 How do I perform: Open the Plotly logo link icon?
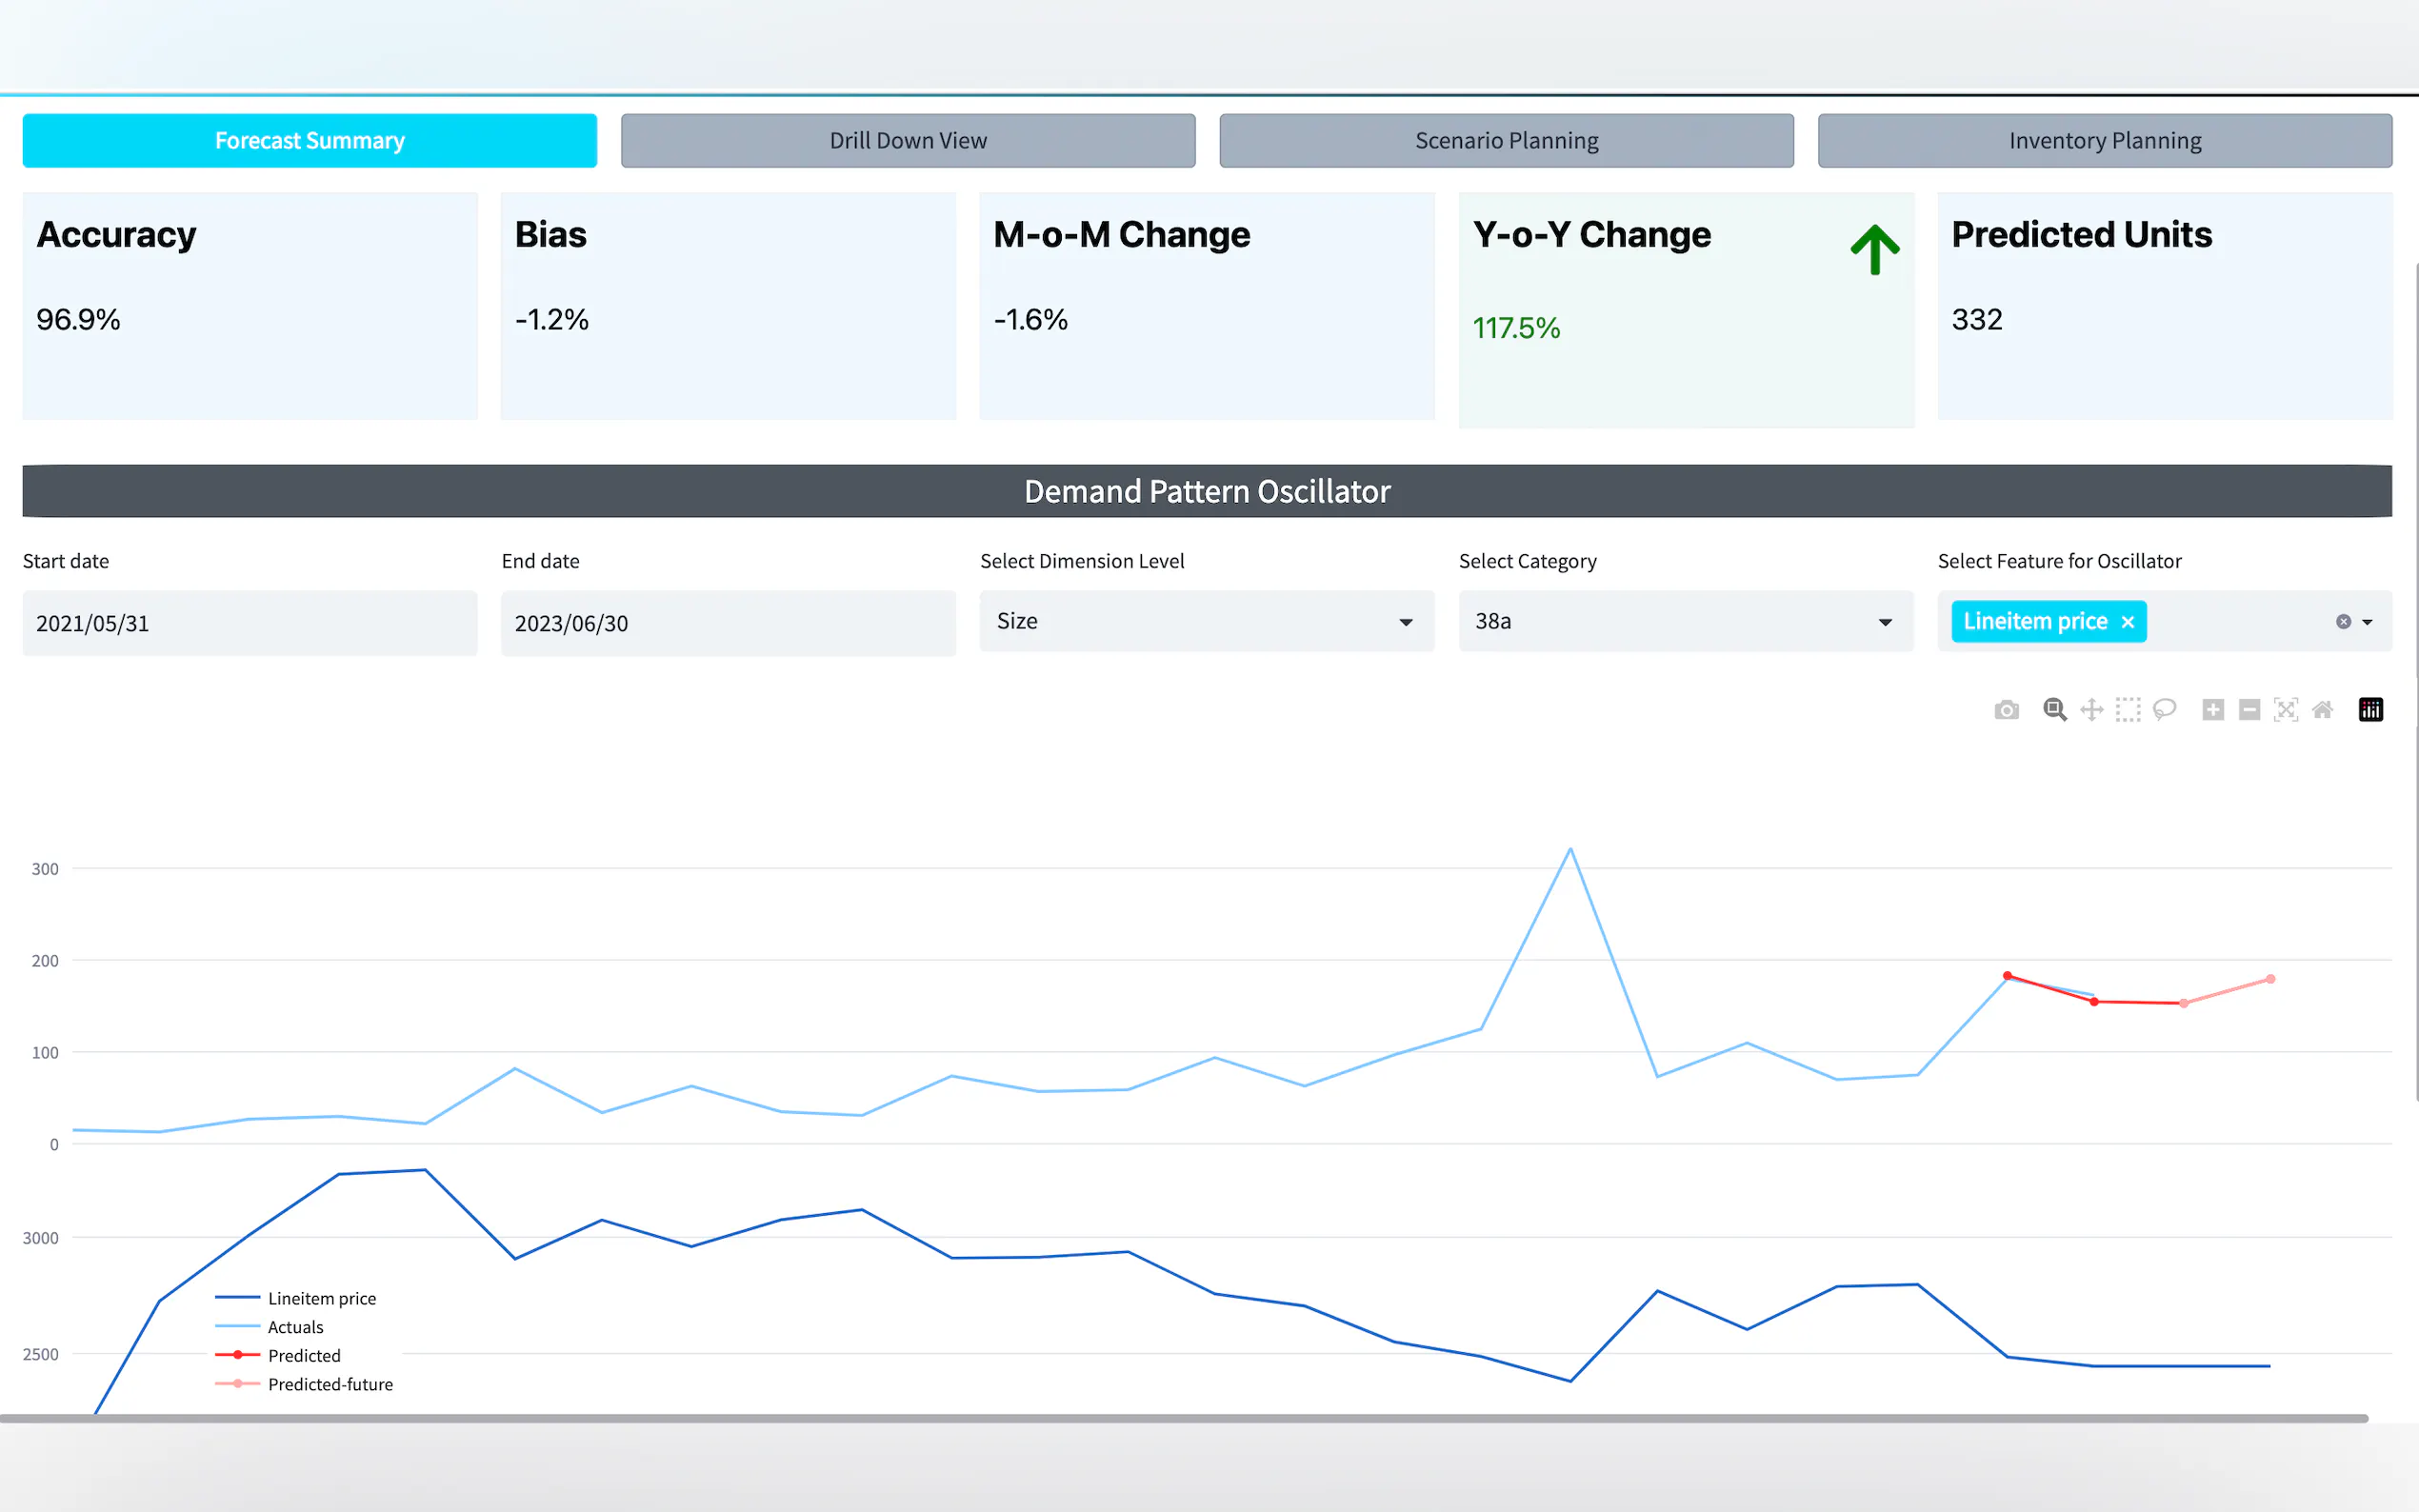click(2371, 710)
